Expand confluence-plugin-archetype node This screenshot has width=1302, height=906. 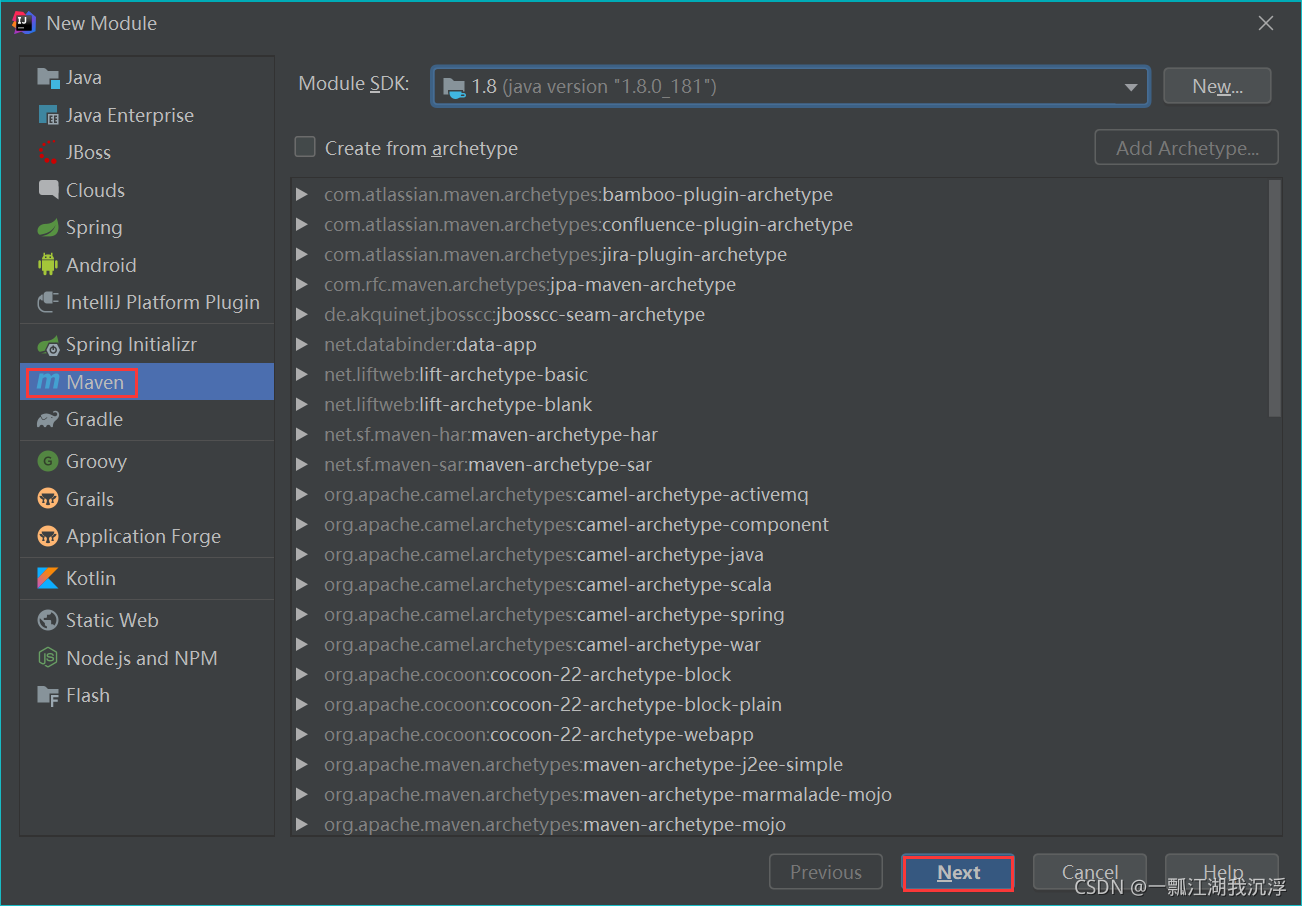click(302, 225)
